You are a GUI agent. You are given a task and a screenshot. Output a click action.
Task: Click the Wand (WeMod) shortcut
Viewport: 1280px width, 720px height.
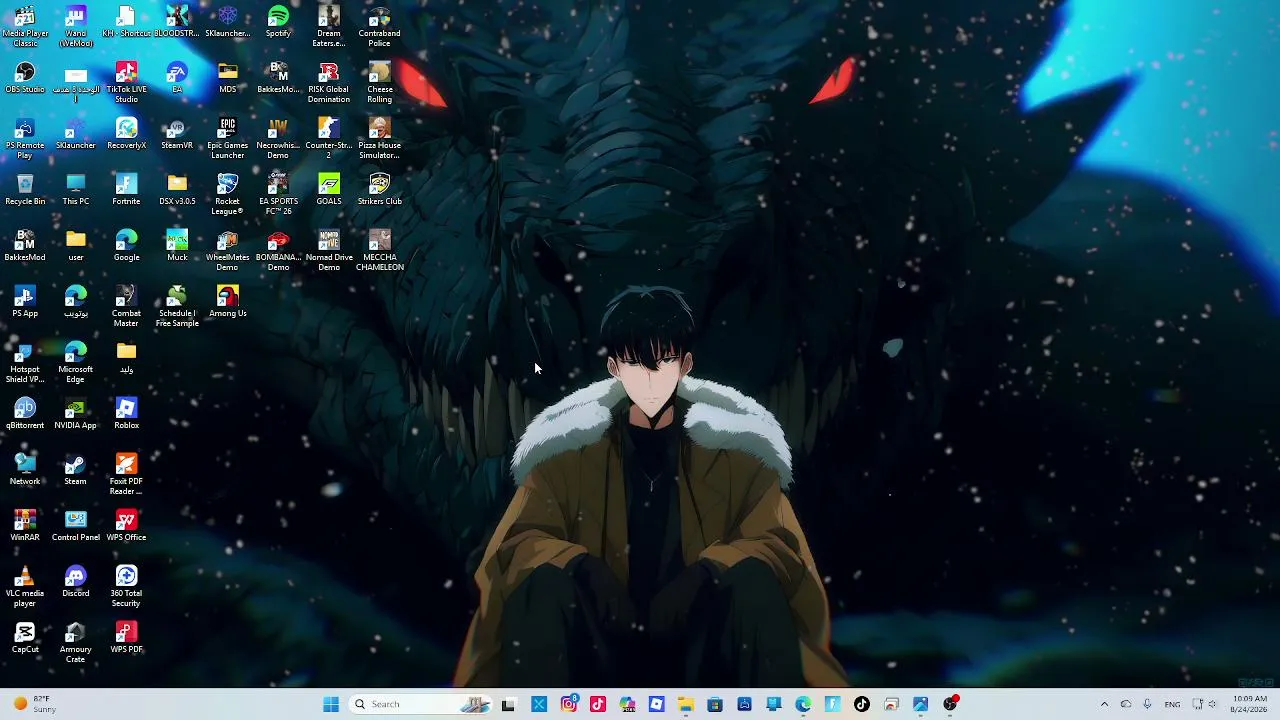tap(76, 27)
